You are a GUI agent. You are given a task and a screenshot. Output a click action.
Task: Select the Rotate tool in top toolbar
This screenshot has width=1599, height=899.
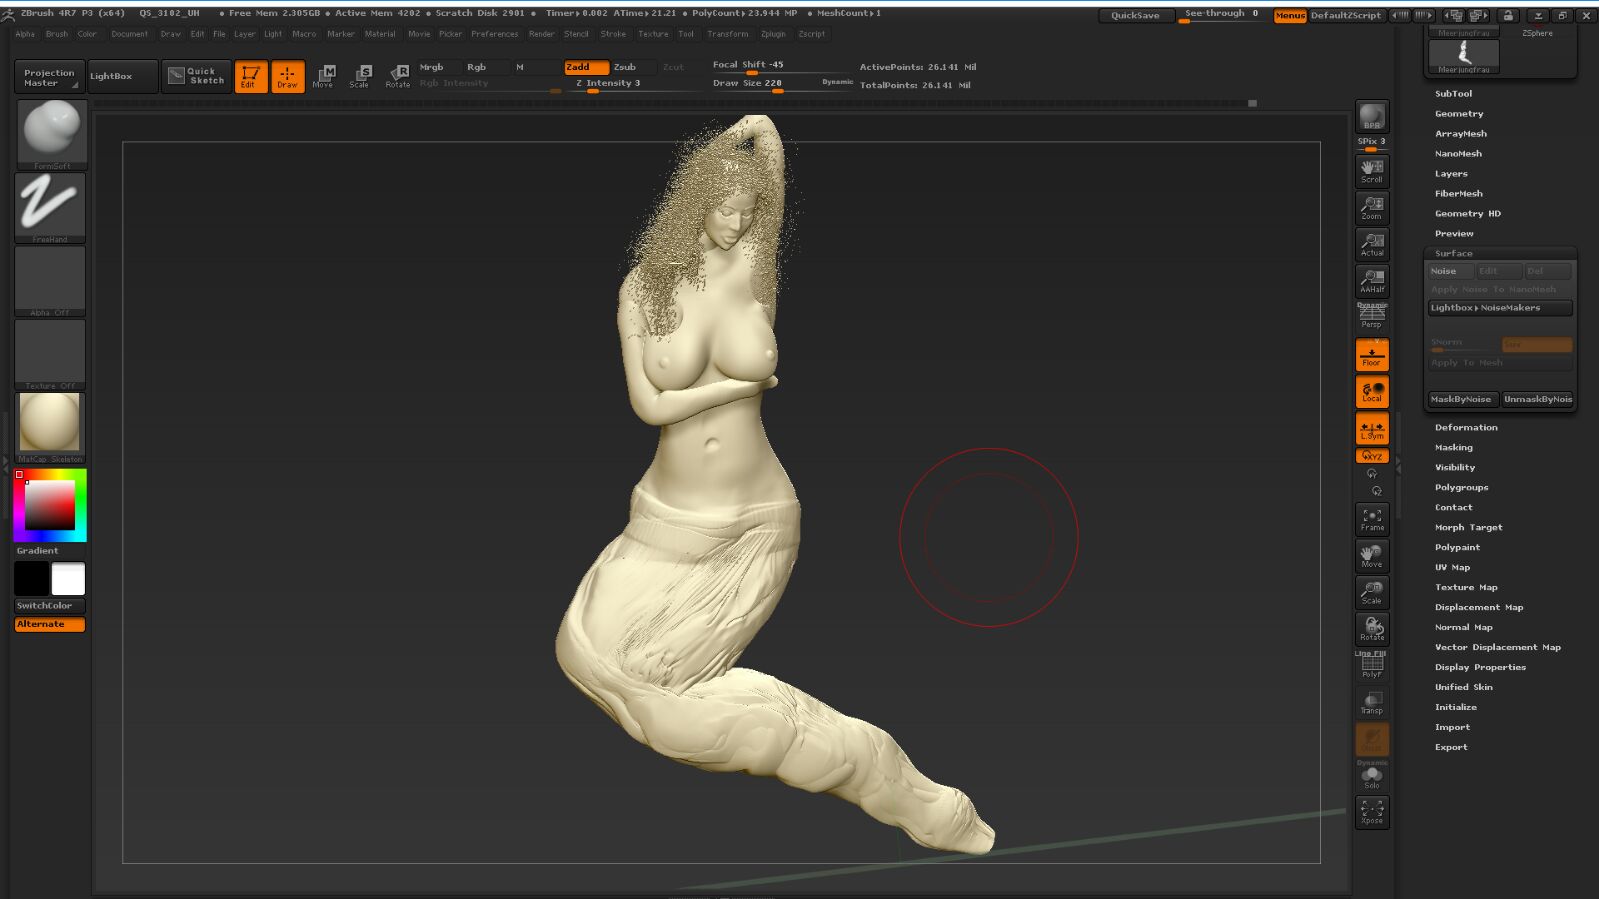tap(398, 76)
